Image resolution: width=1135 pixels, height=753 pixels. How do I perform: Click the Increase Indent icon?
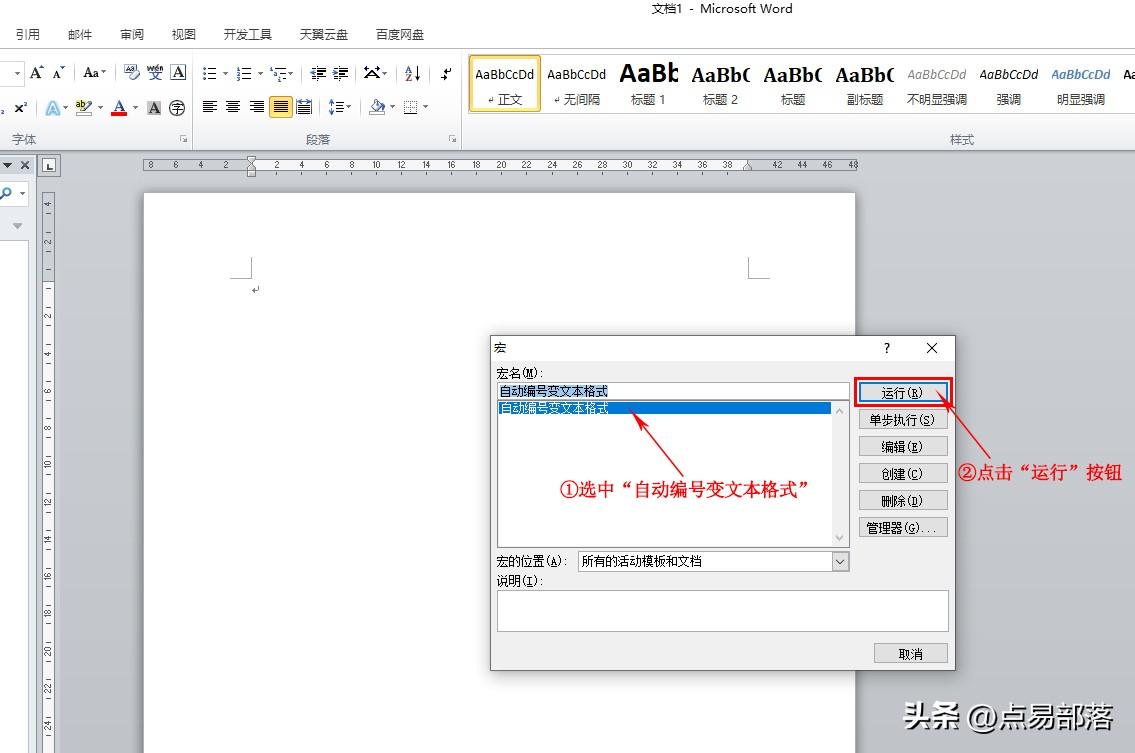(x=340, y=73)
